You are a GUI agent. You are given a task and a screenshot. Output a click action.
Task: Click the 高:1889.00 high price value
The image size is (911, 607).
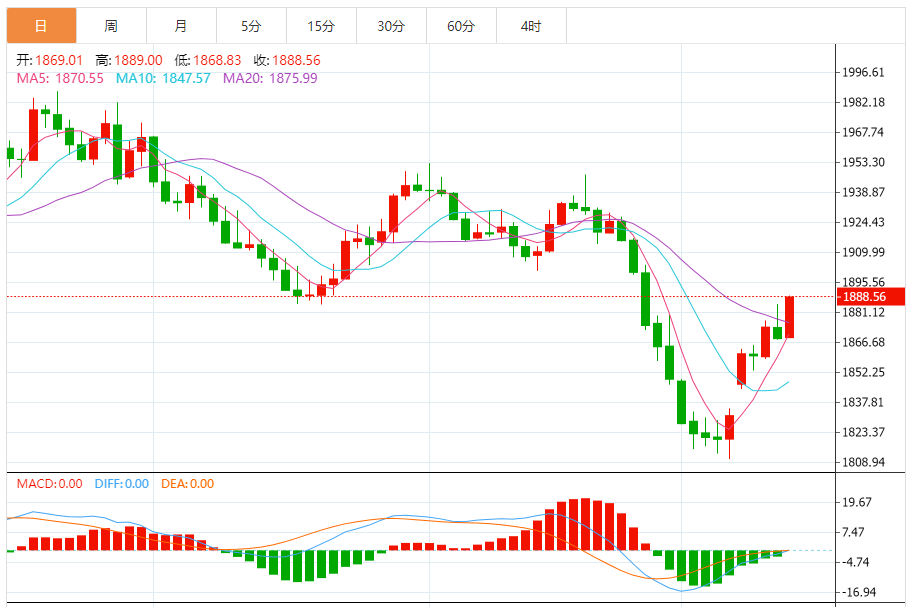(x=129, y=60)
